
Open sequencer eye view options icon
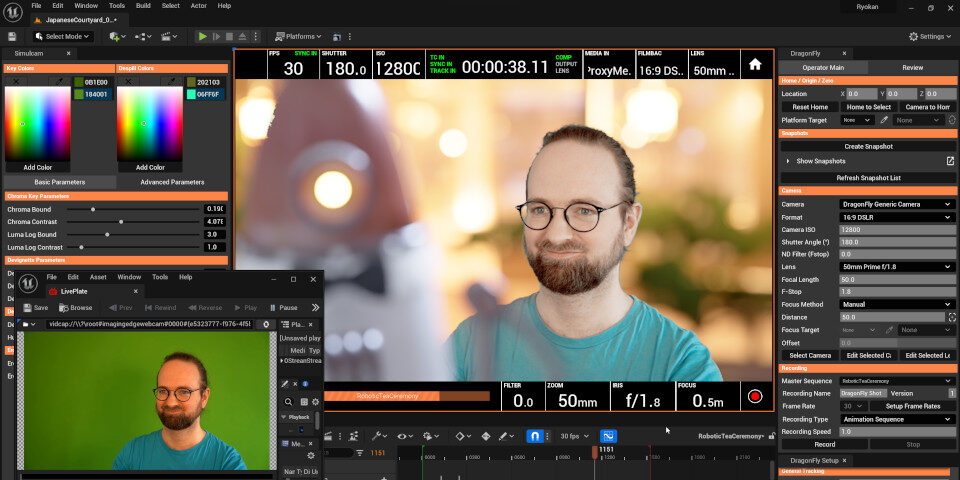(x=405, y=437)
